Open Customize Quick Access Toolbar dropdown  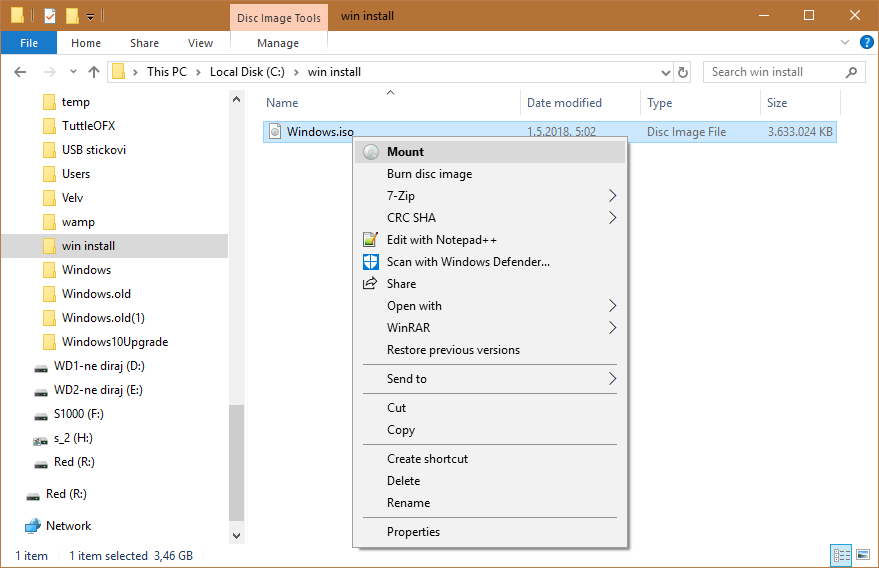point(90,17)
